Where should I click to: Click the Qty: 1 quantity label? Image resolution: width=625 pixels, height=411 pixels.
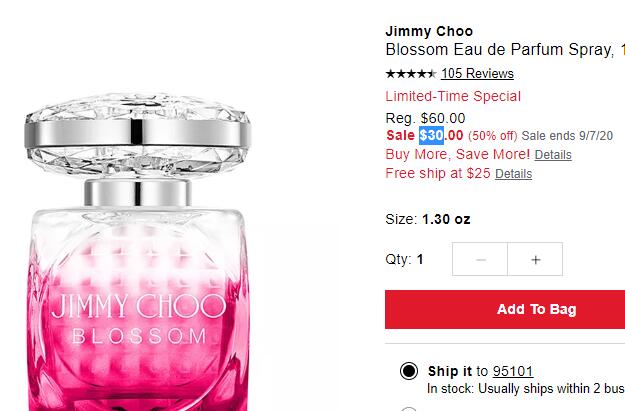tap(404, 260)
